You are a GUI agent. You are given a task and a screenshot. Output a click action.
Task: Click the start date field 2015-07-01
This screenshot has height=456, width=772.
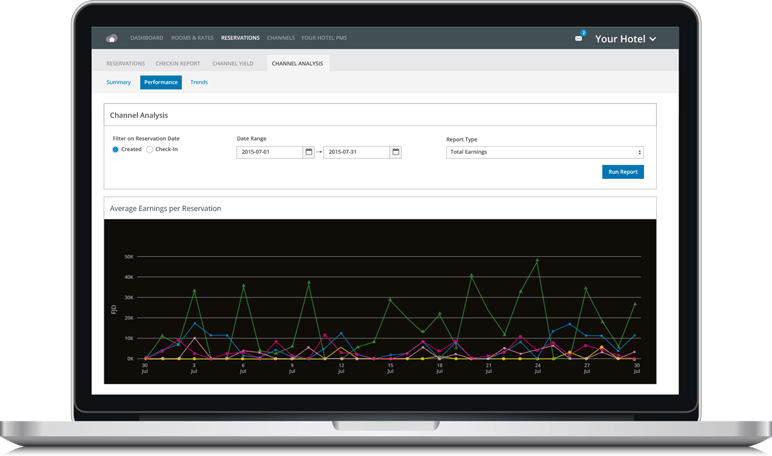[269, 152]
